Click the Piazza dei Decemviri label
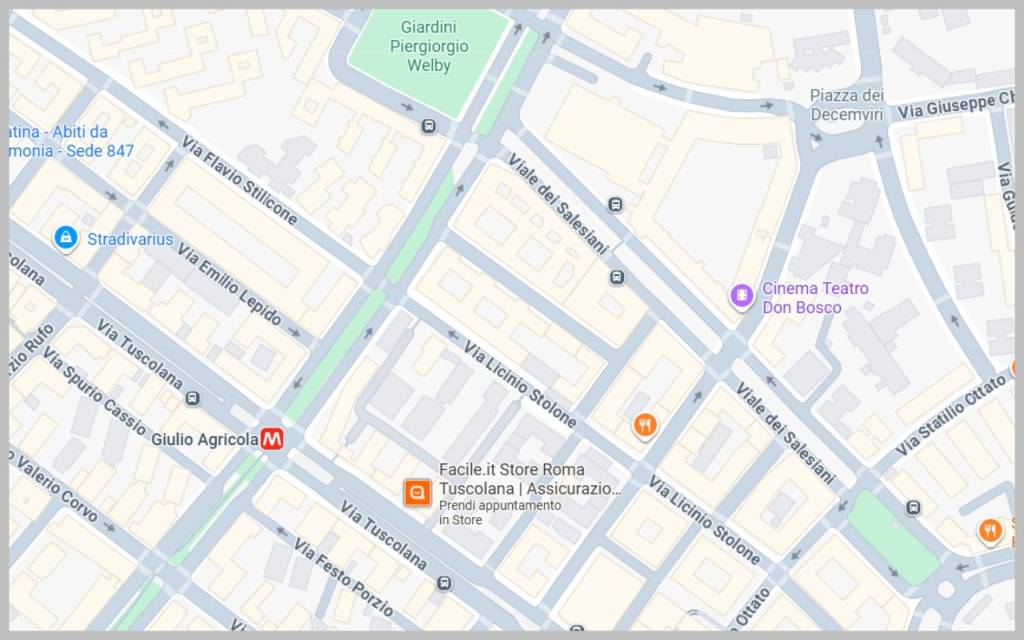This screenshot has width=1024, height=640. tap(846, 104)
